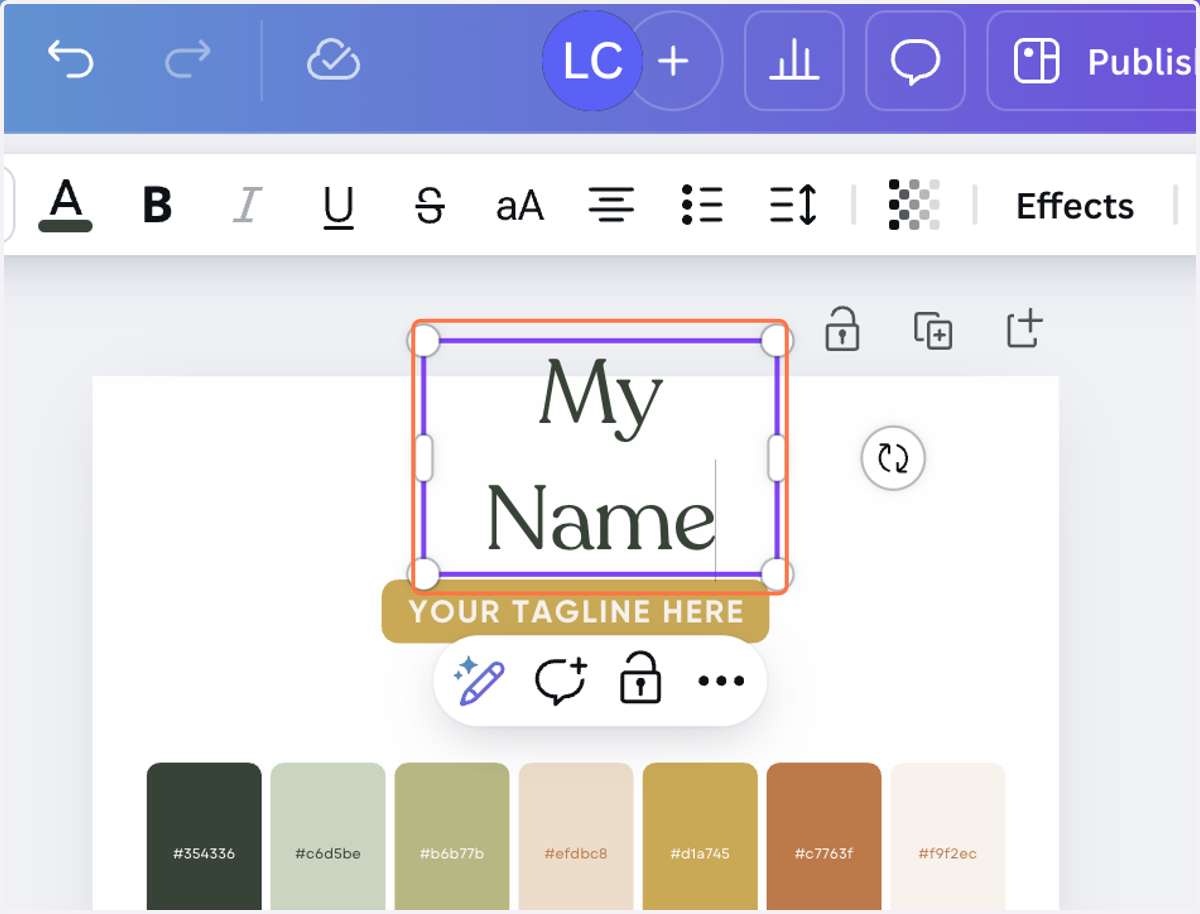The image size is (1200, 914).
Task: Open the LC user avatar
Action: (593, 61)
